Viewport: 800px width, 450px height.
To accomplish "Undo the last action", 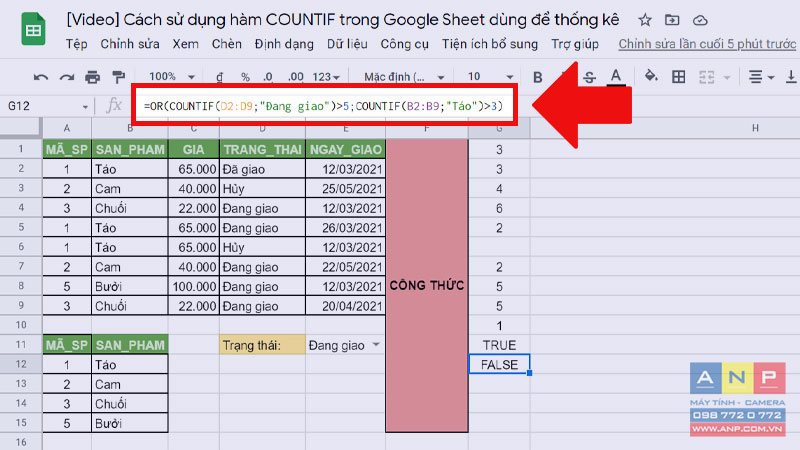I will tap(41, 77).
